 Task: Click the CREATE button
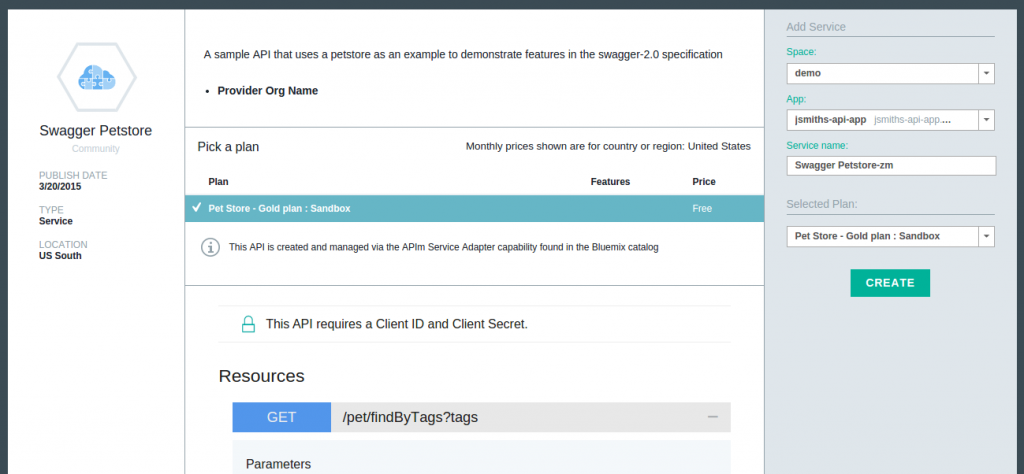click(x=889, y=283)
